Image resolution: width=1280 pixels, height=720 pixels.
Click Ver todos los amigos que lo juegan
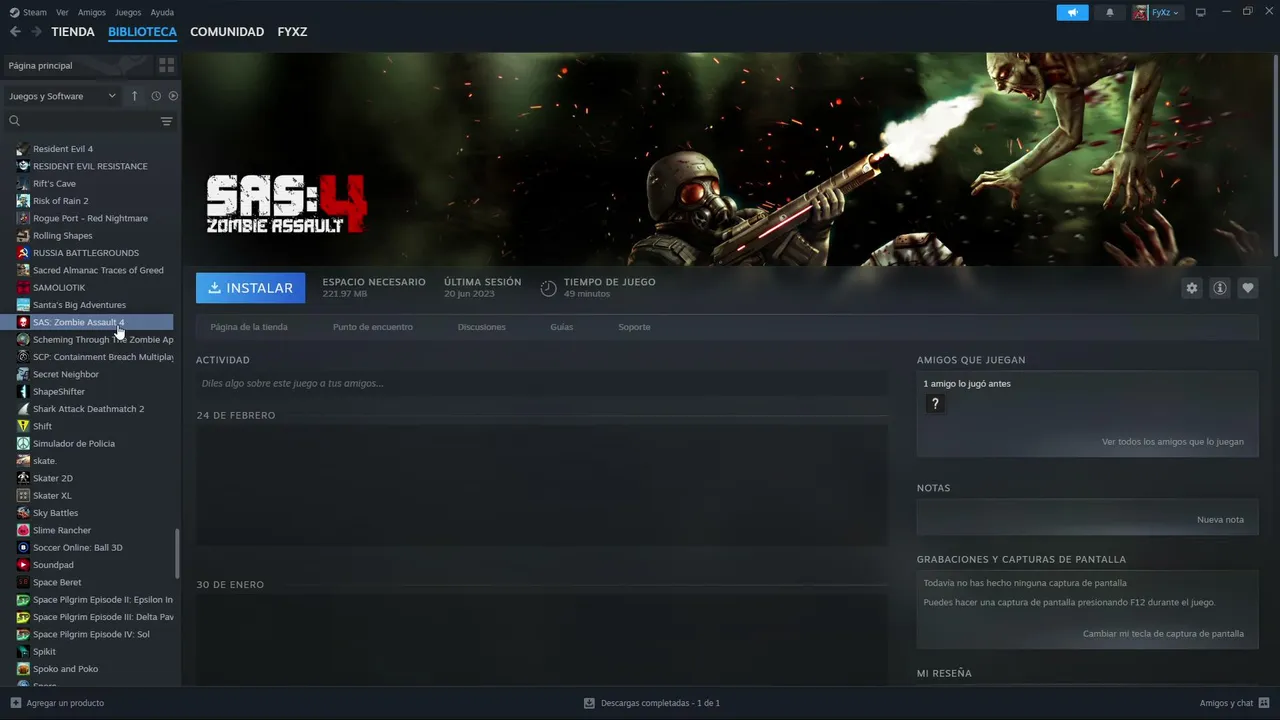[x=1173, y=442]
